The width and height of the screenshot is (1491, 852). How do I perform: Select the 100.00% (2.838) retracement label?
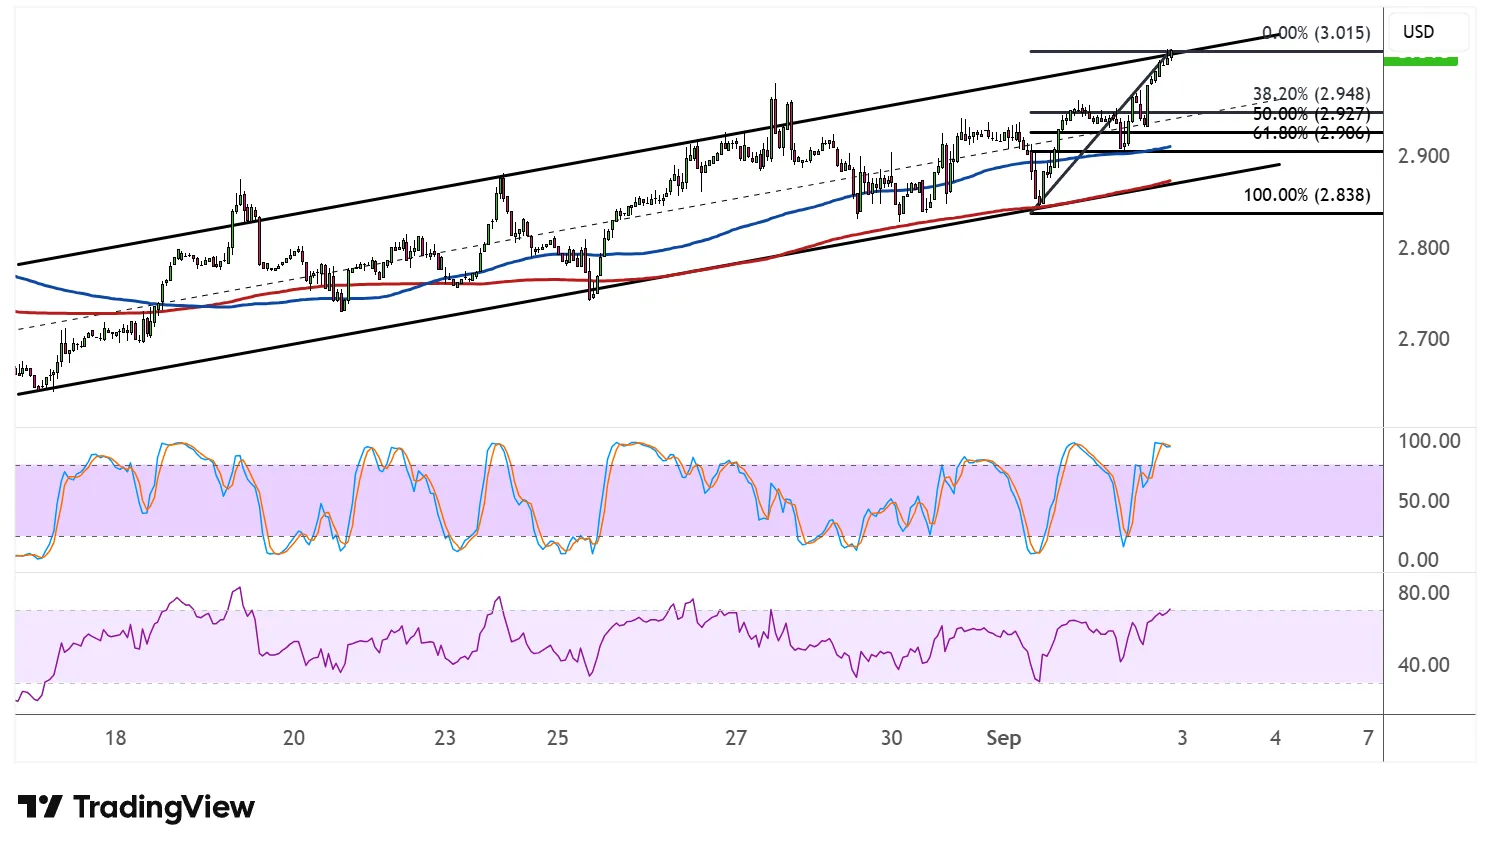(1307, 195)
